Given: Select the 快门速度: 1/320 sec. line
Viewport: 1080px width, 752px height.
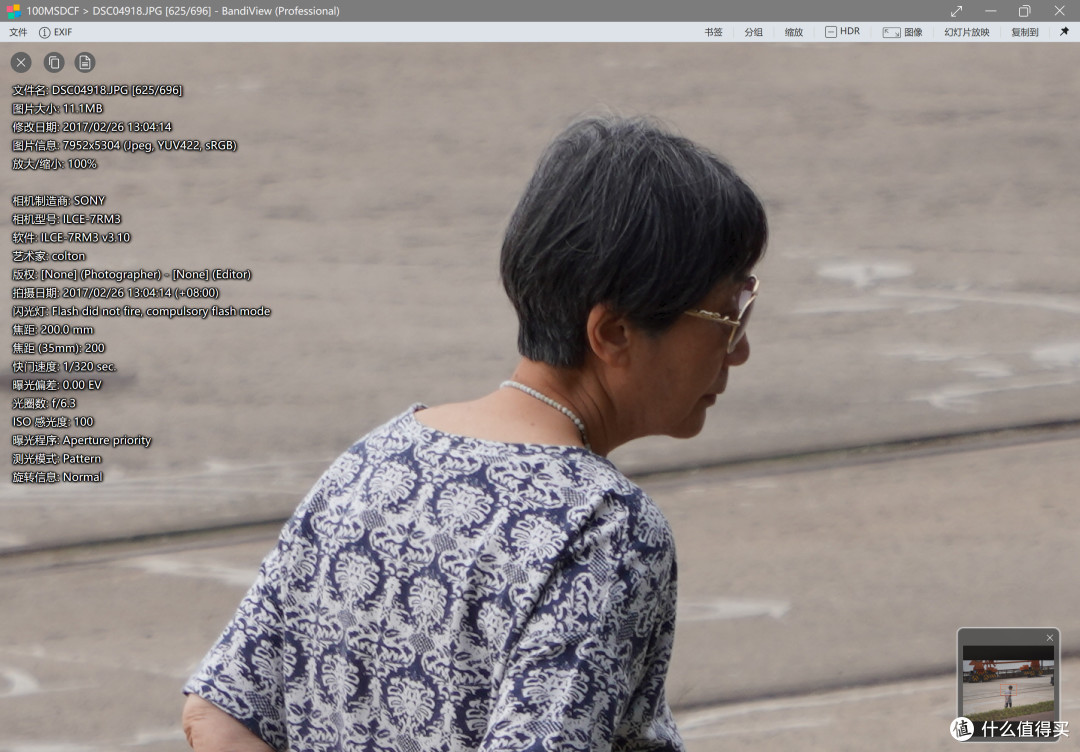Looking at the screenshot, I should point(64,366).
